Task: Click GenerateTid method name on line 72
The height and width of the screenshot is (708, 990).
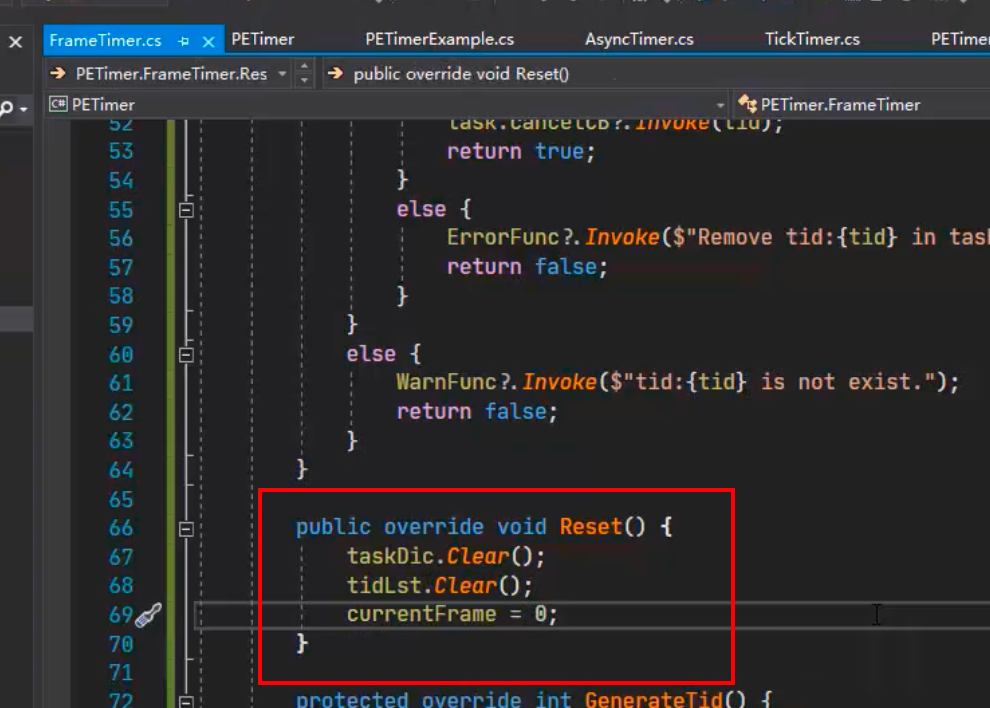Action: [653, 699]
